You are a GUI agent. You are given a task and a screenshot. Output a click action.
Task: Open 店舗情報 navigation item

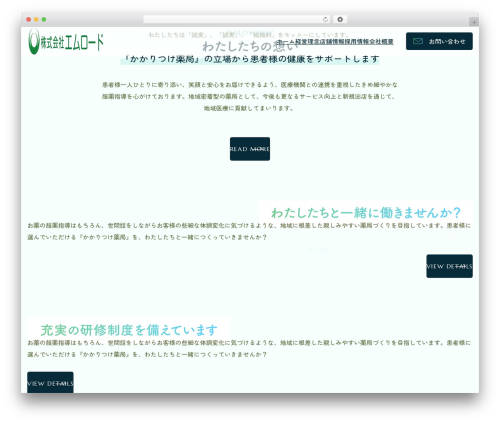click(332, 42)
